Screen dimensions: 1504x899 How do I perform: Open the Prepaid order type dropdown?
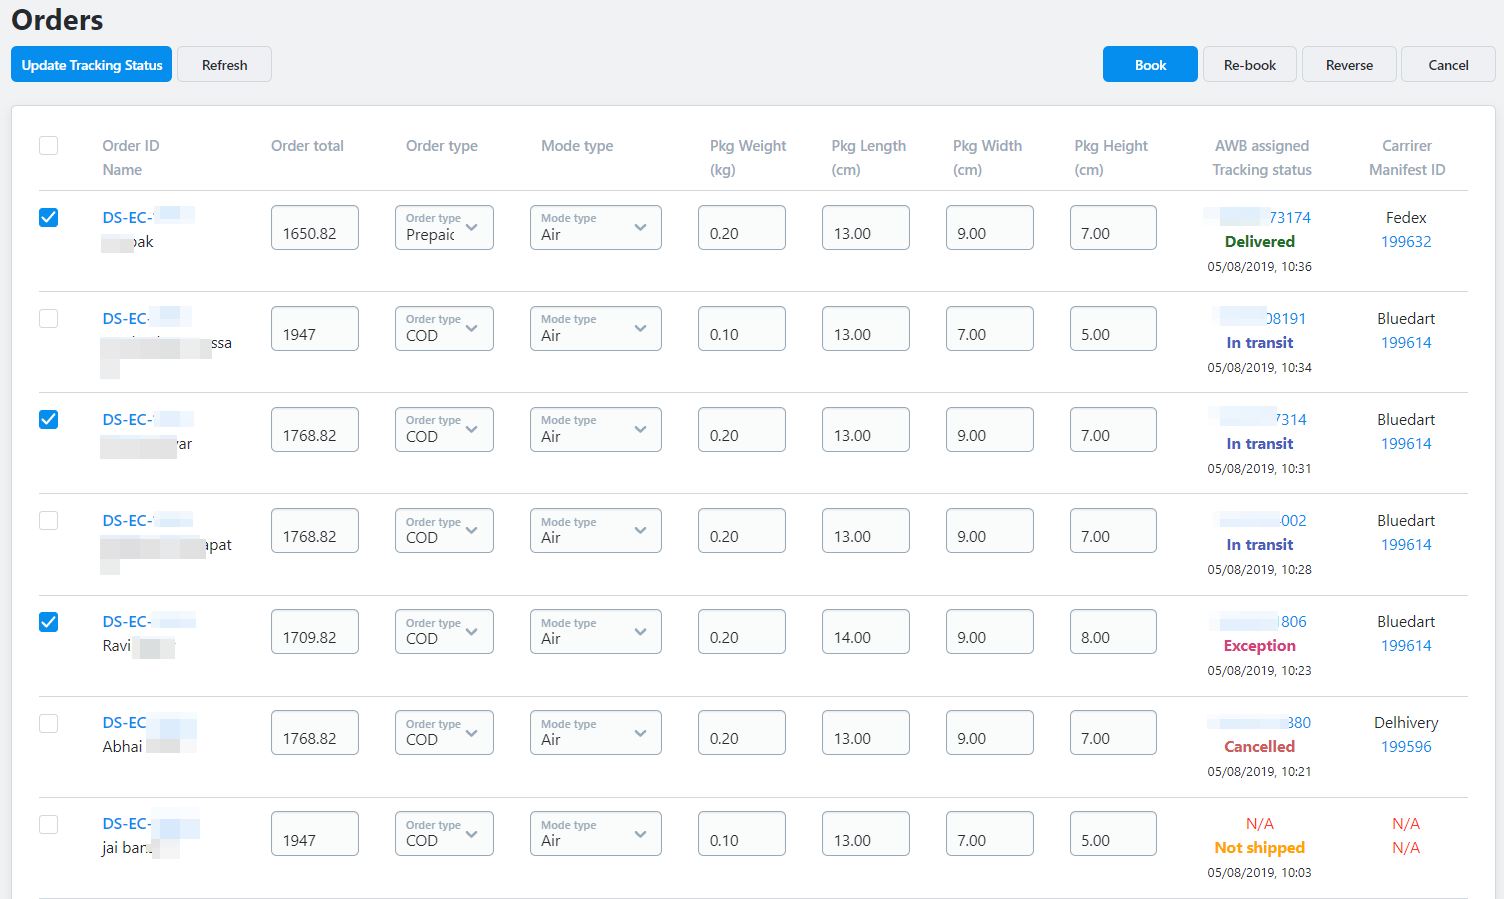(444, 228)
